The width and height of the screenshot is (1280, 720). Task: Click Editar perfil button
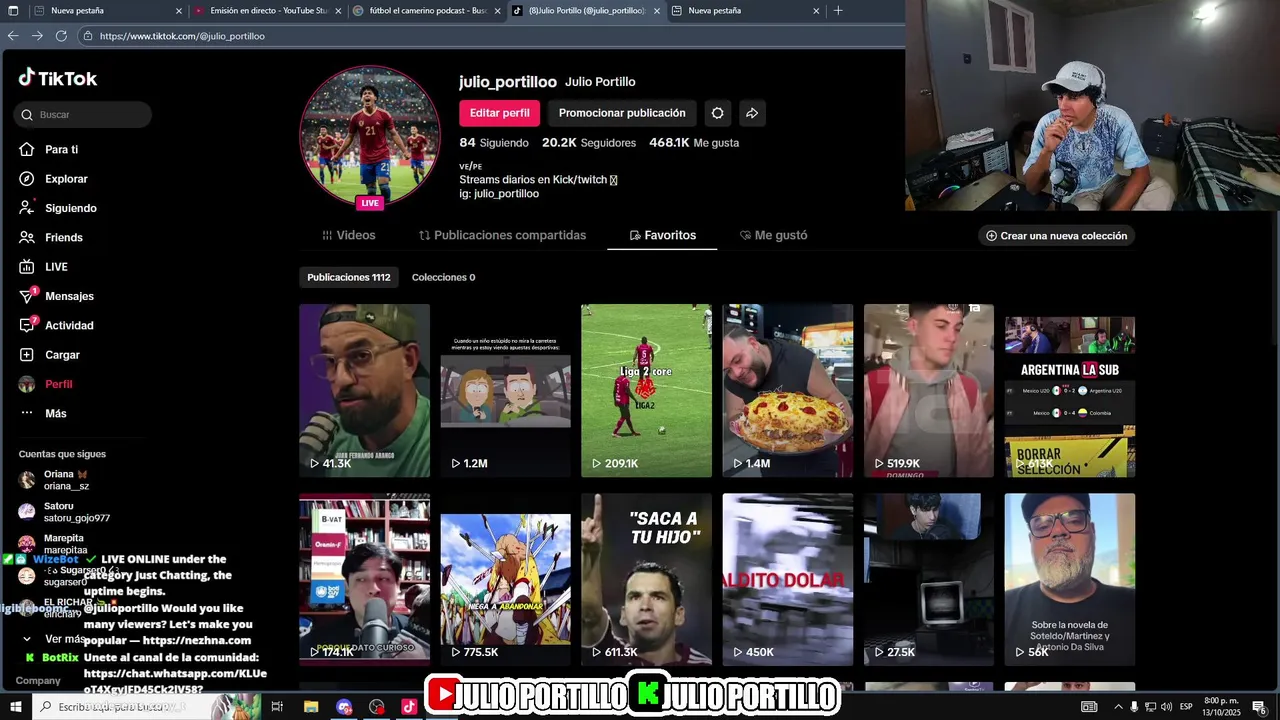tap(499, 113)
